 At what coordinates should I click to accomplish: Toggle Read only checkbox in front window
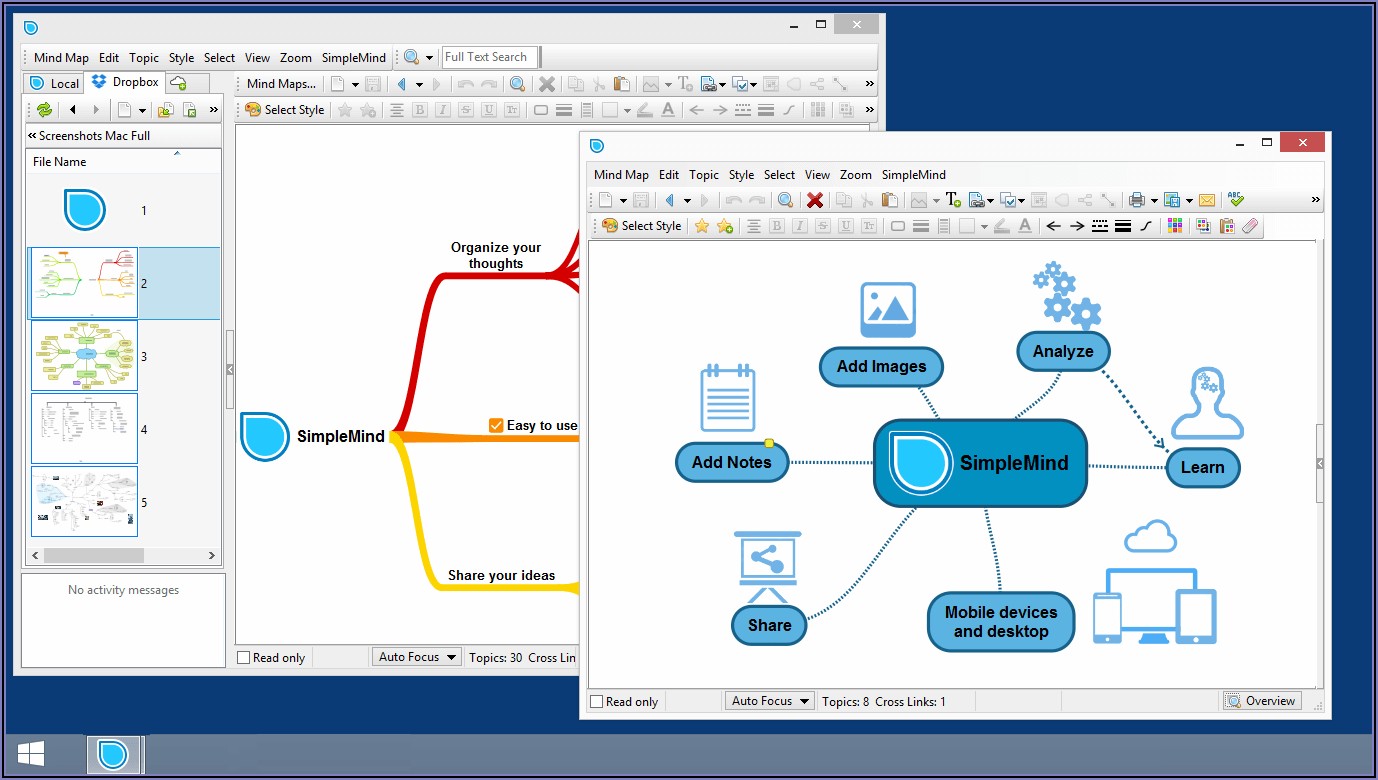coord(597,701)
